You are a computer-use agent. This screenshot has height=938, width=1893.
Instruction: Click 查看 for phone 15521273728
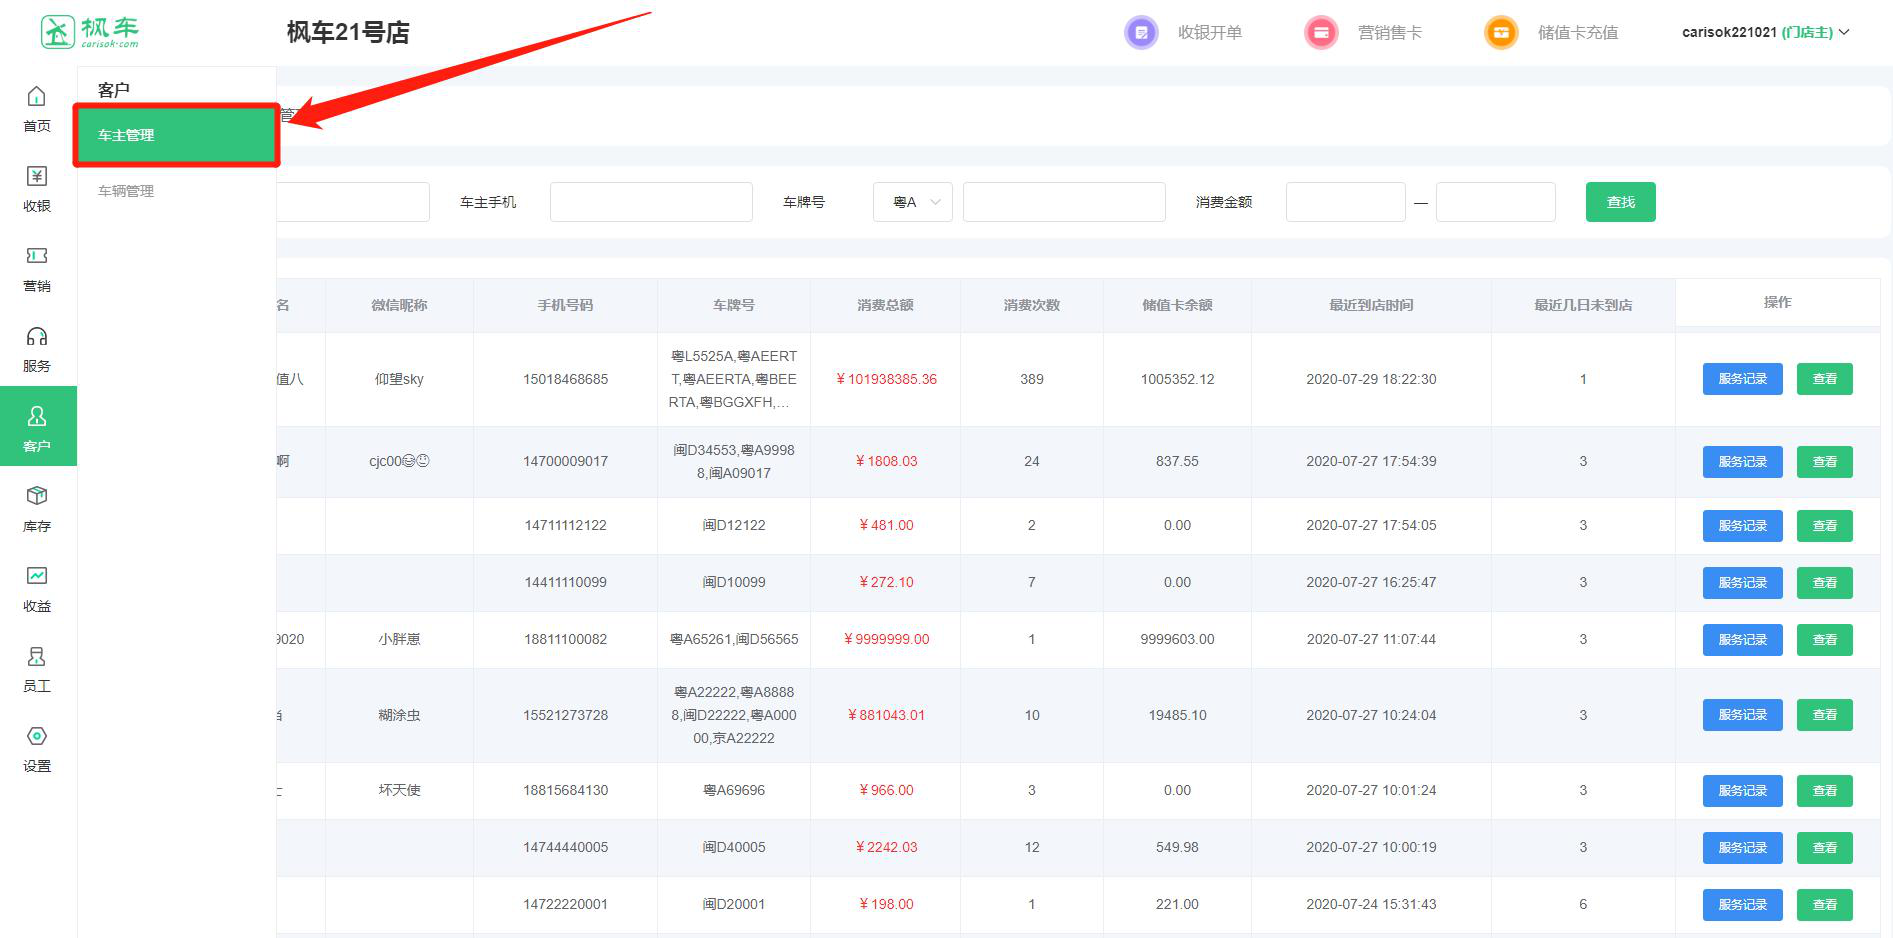[1824, 715]
